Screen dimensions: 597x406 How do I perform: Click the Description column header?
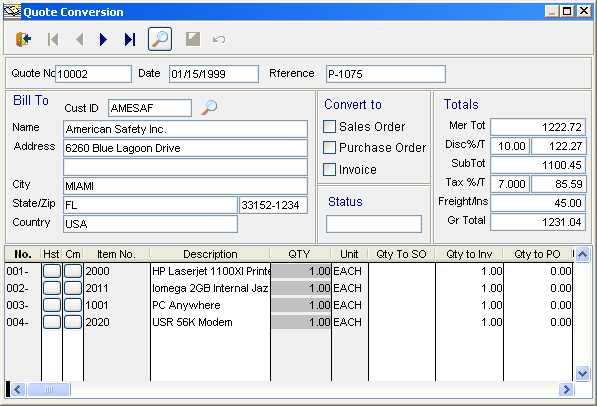coord(210,254)
